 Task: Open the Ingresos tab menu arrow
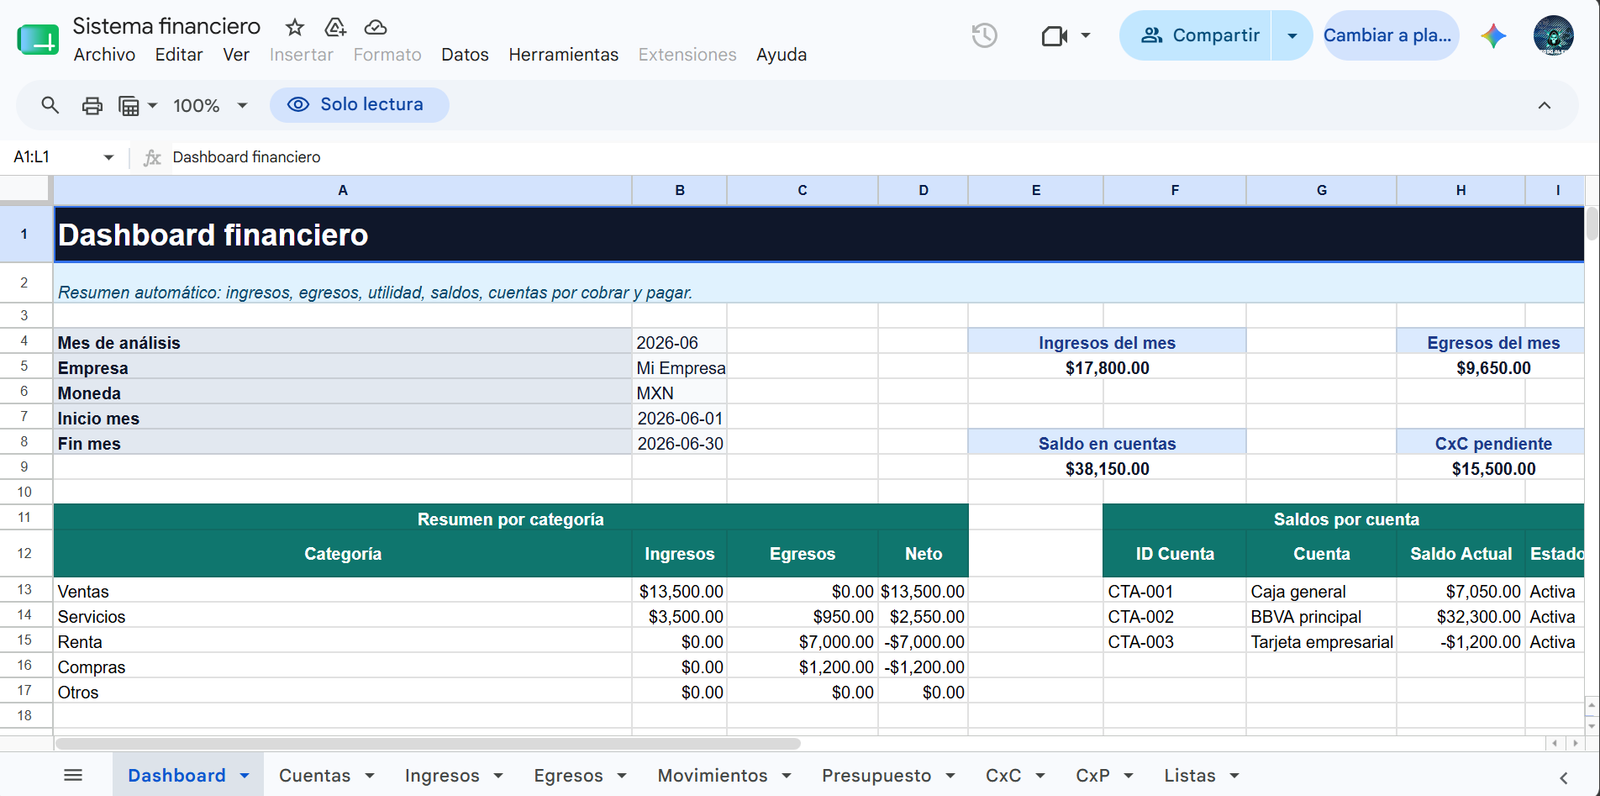(x=498, y=776)
